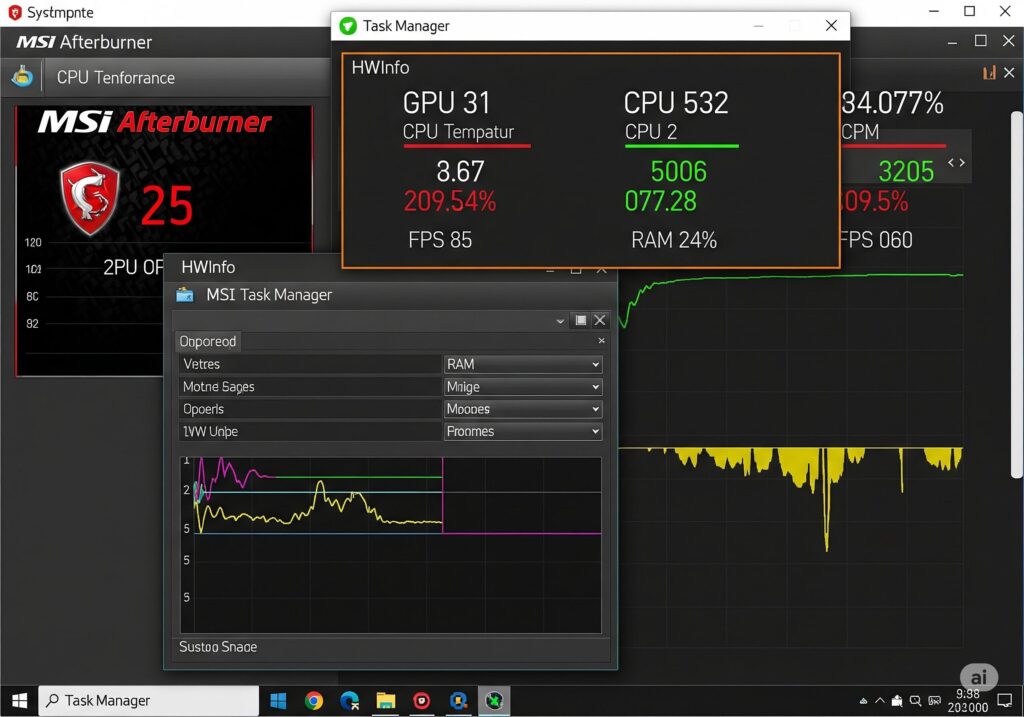Open the Motne Sages Mnige dropdown
This screenshot has width=1024, height=717.
[523, 387]
